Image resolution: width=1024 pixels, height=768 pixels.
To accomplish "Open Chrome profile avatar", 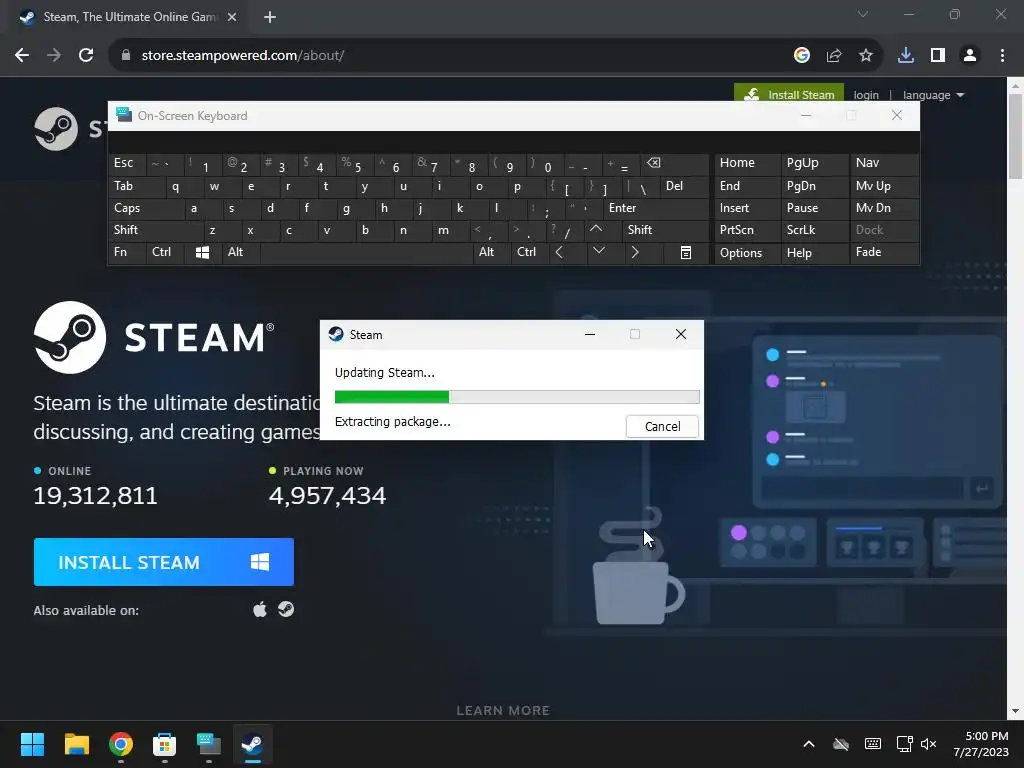I will pyautogui.click(x=970, y=56).
